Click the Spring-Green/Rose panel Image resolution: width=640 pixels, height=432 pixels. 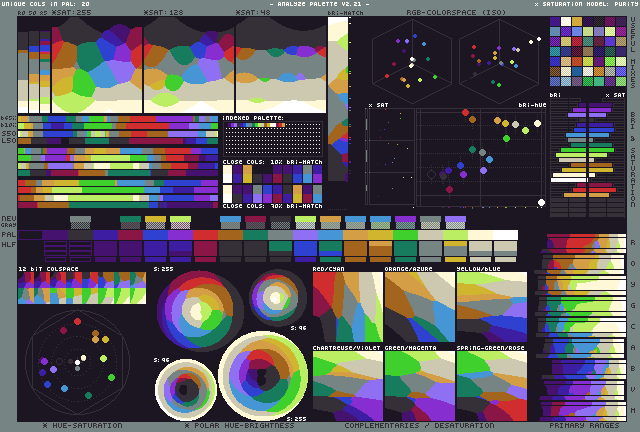pos(491,384)
